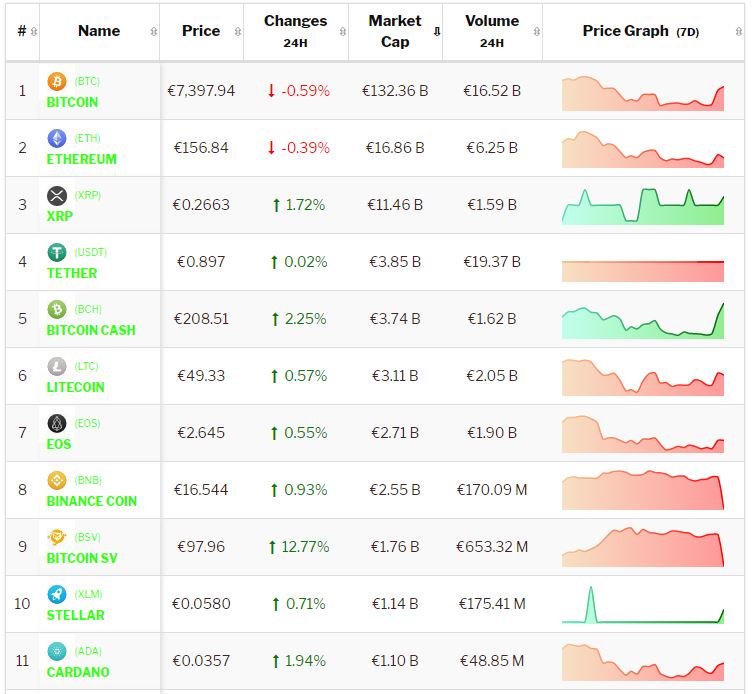Sort by rank number column arrows

pos(35,32)
